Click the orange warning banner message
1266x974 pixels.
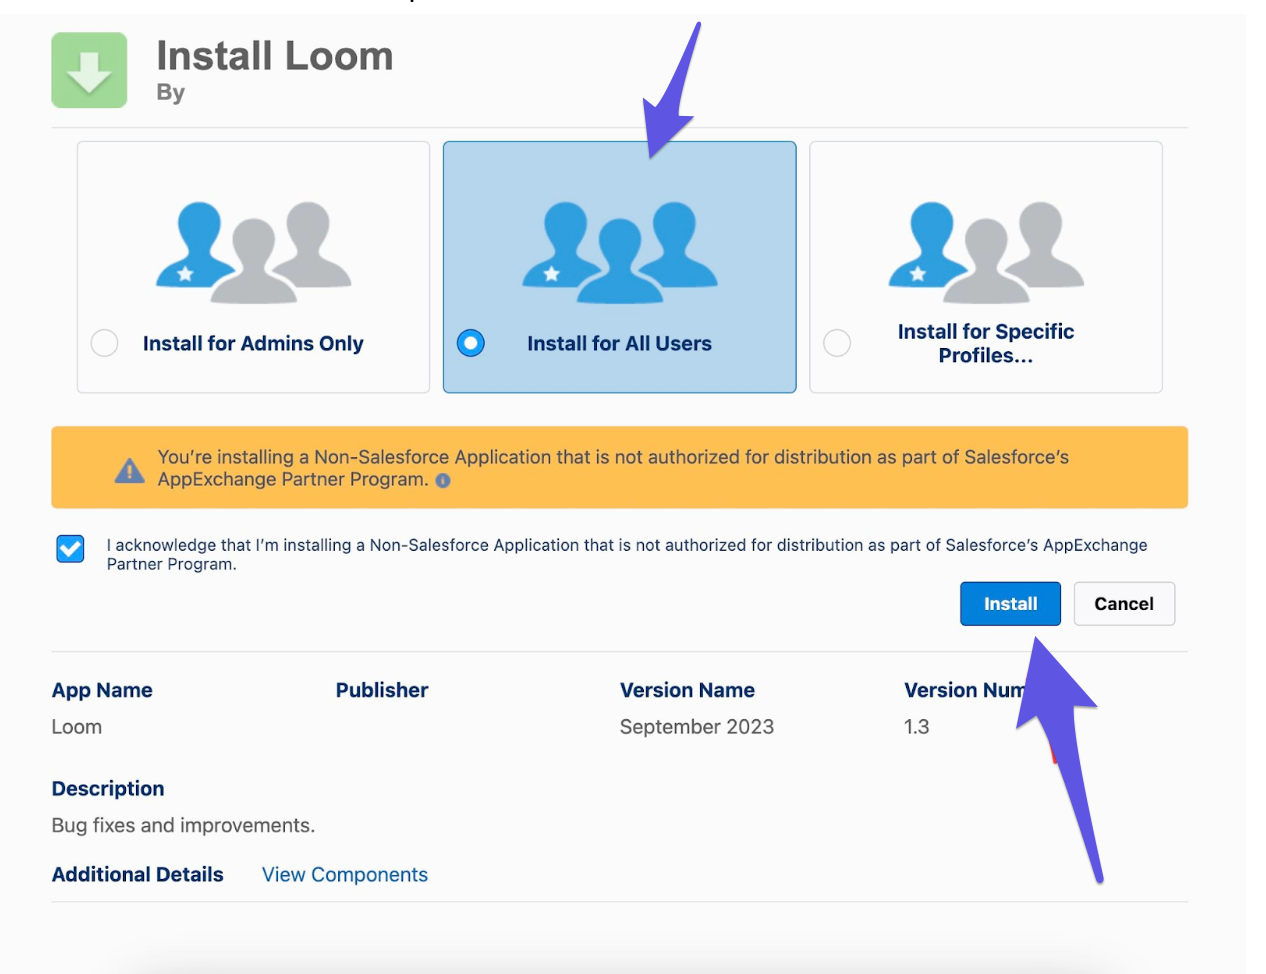(613, 468)
